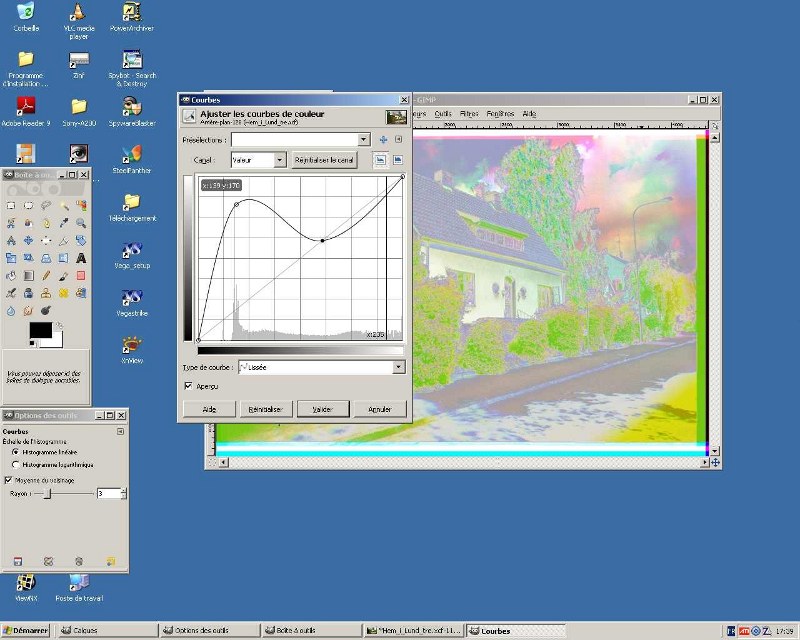Open the Aide menu in GIMP
800x640 pixels.
coord(529,114)
